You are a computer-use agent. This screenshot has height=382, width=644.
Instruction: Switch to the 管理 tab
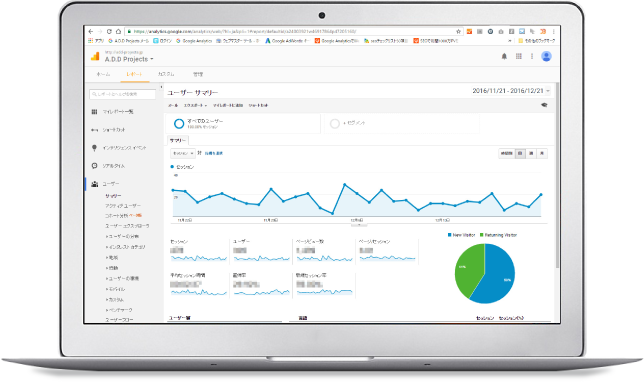point(198,74)
